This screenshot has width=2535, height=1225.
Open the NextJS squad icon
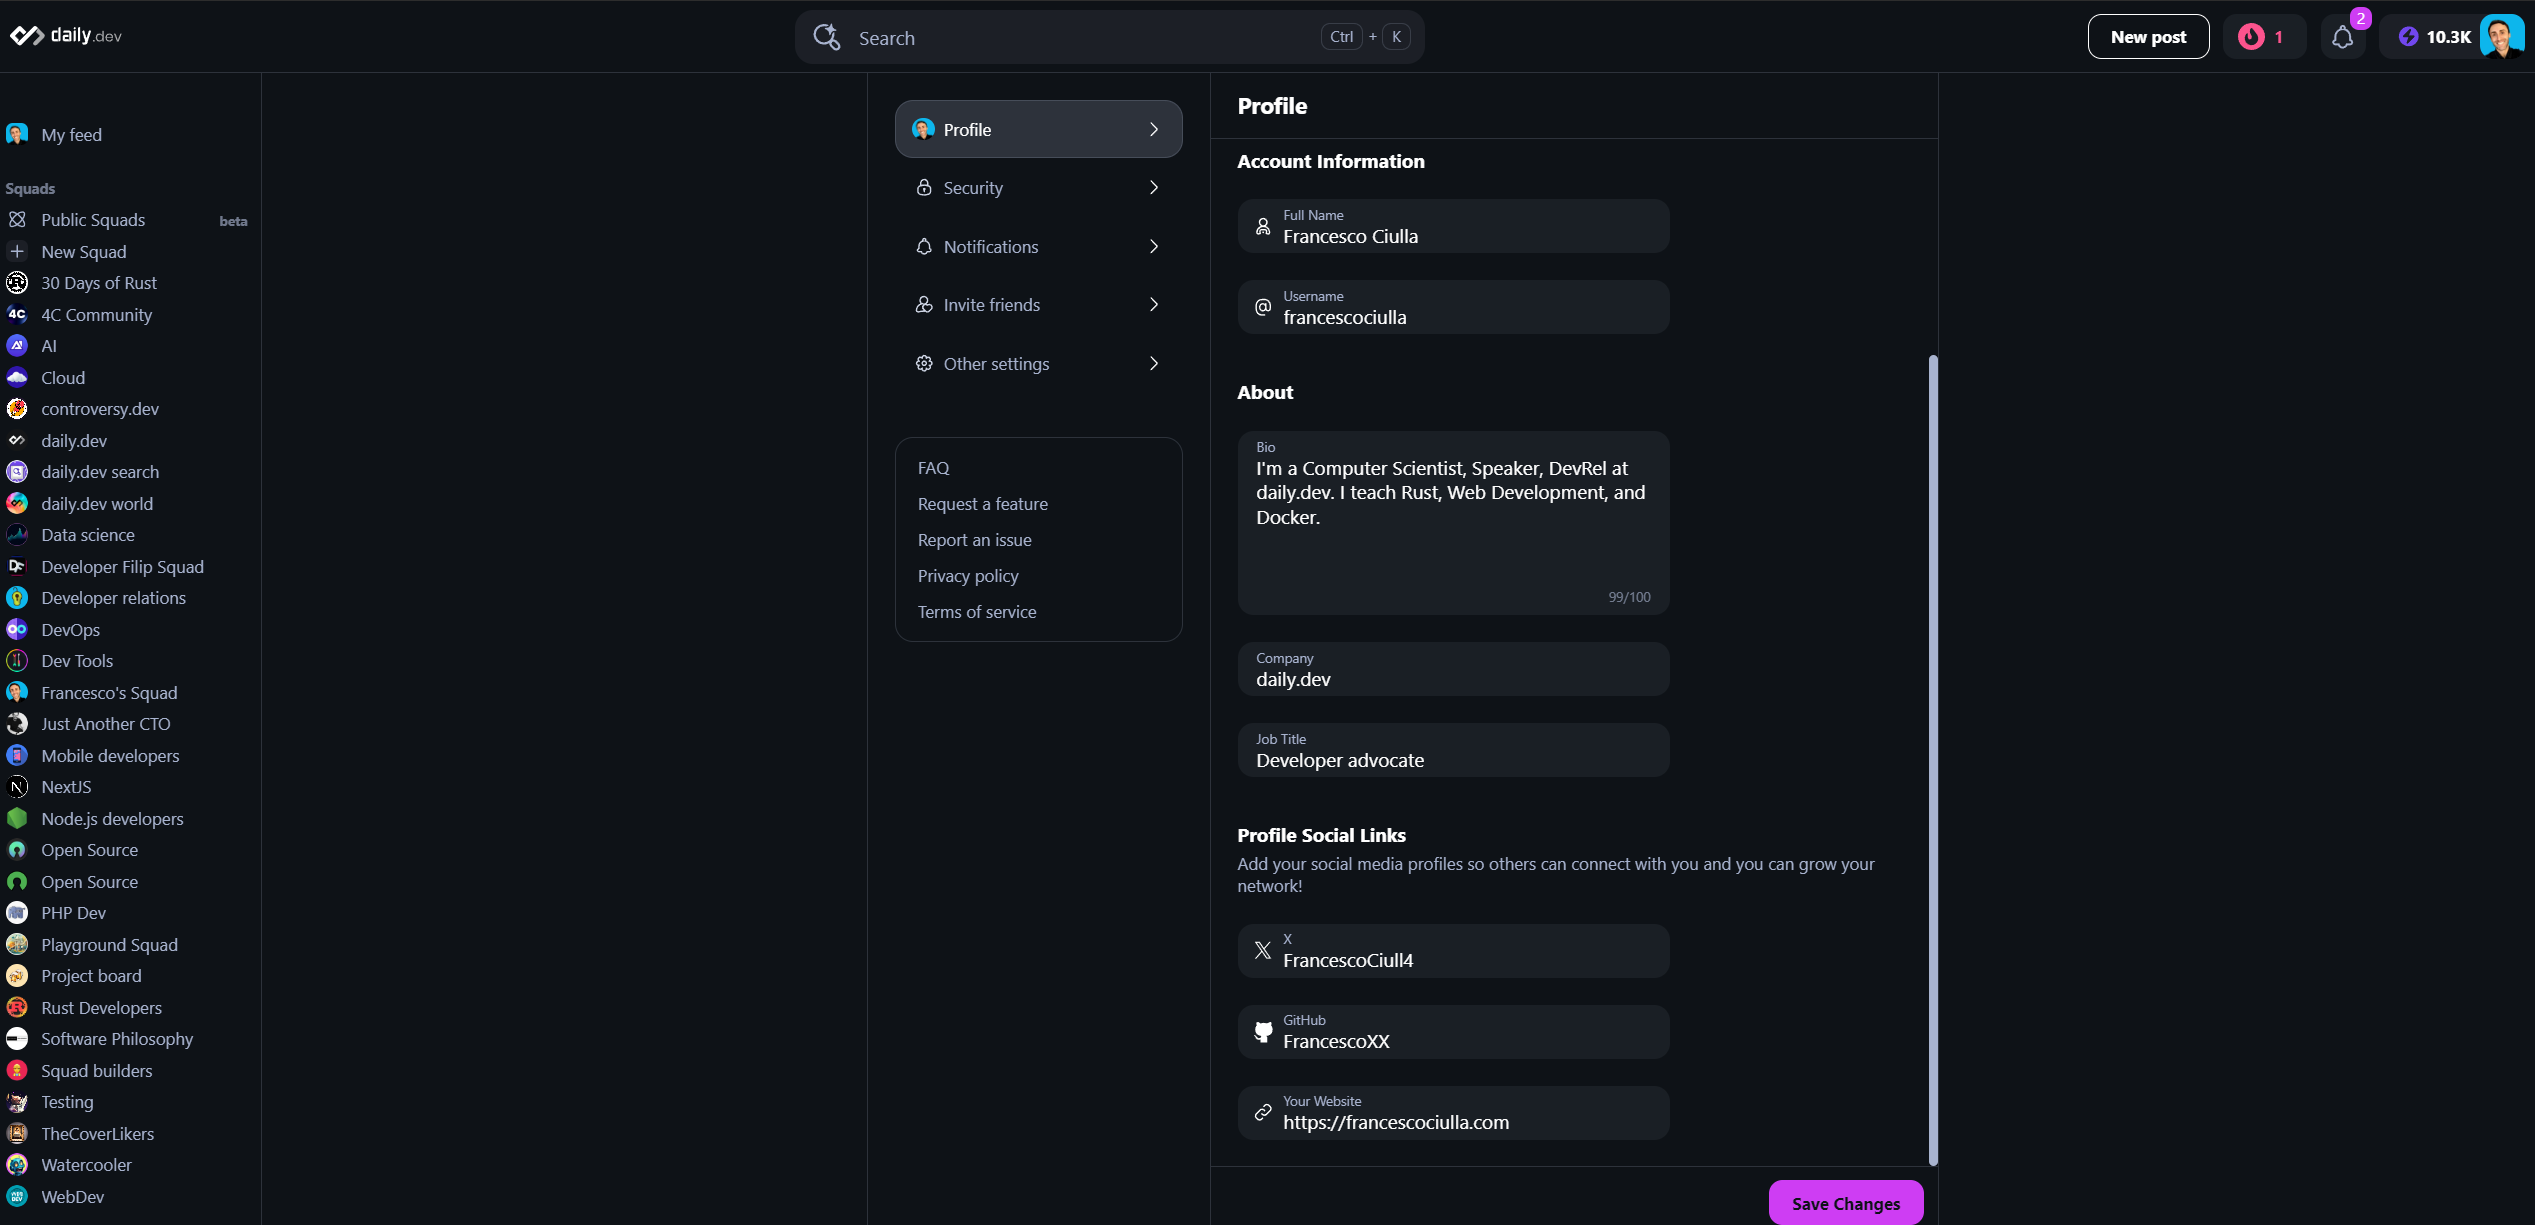[x=17, y=787]
